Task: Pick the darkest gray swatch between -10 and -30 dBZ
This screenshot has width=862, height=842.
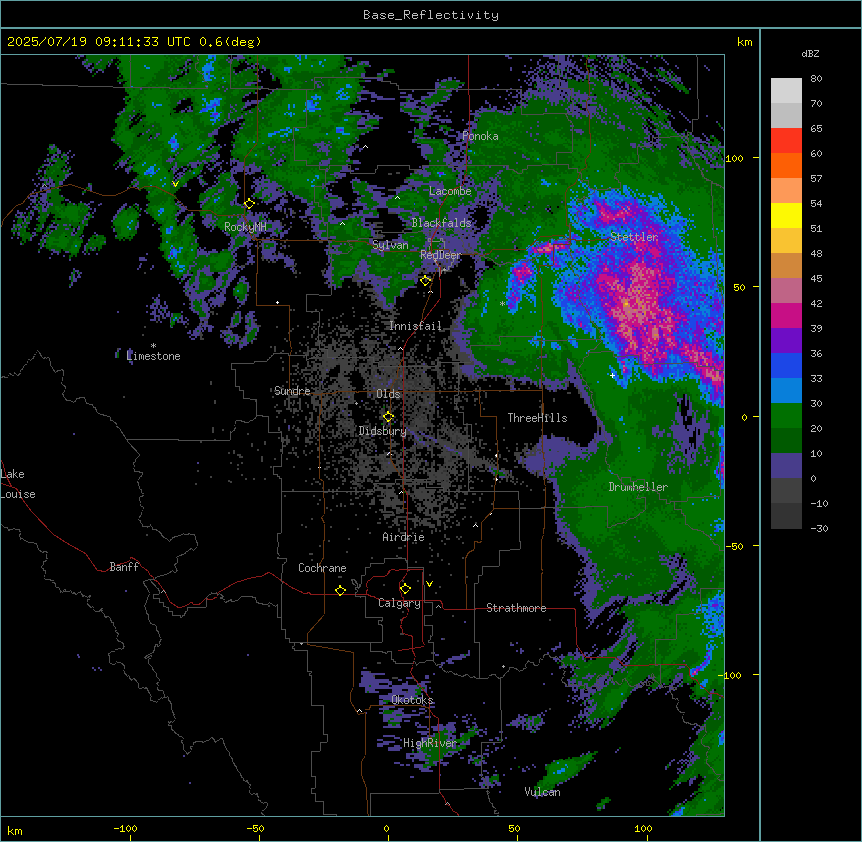Action: 786,516
